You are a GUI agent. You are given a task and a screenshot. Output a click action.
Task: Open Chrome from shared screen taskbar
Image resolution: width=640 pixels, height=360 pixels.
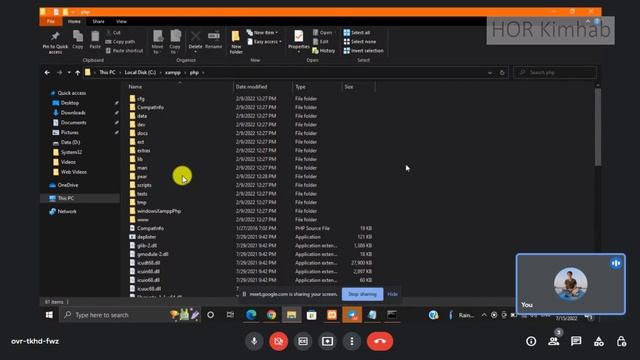point(271,315)
